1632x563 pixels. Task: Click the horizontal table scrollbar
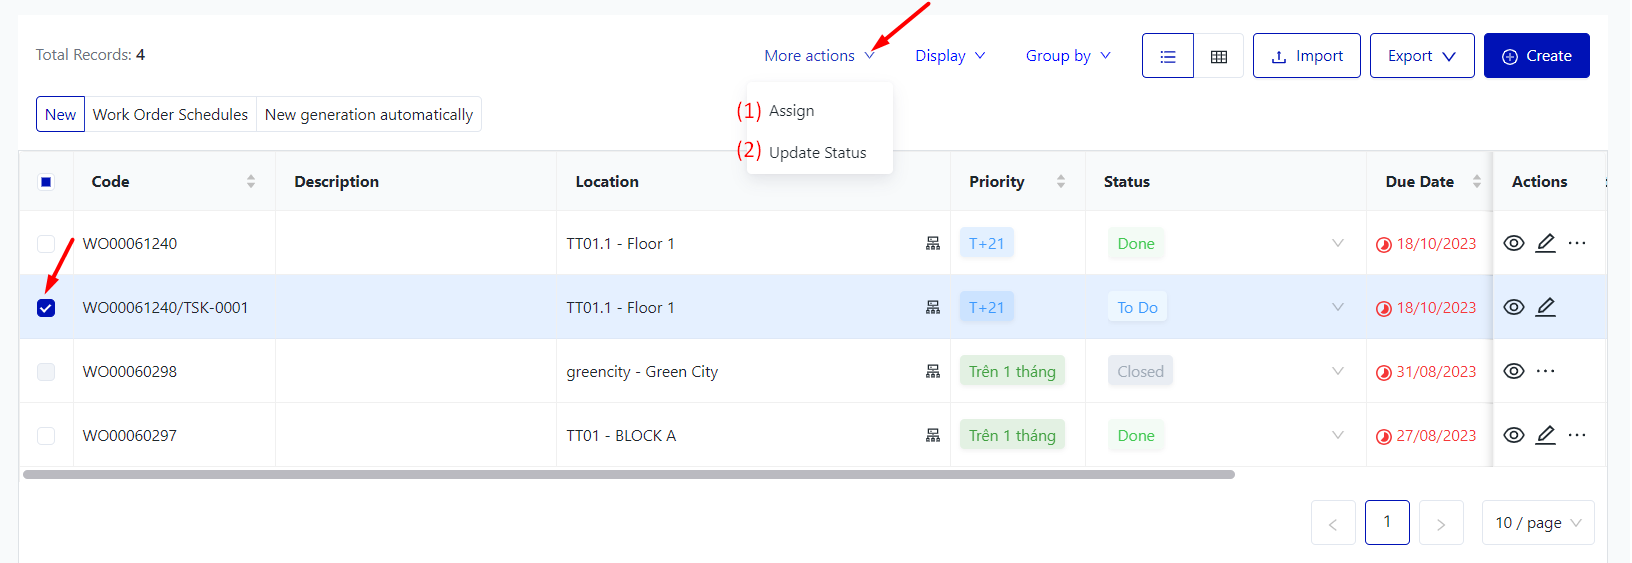pos(628,474)
